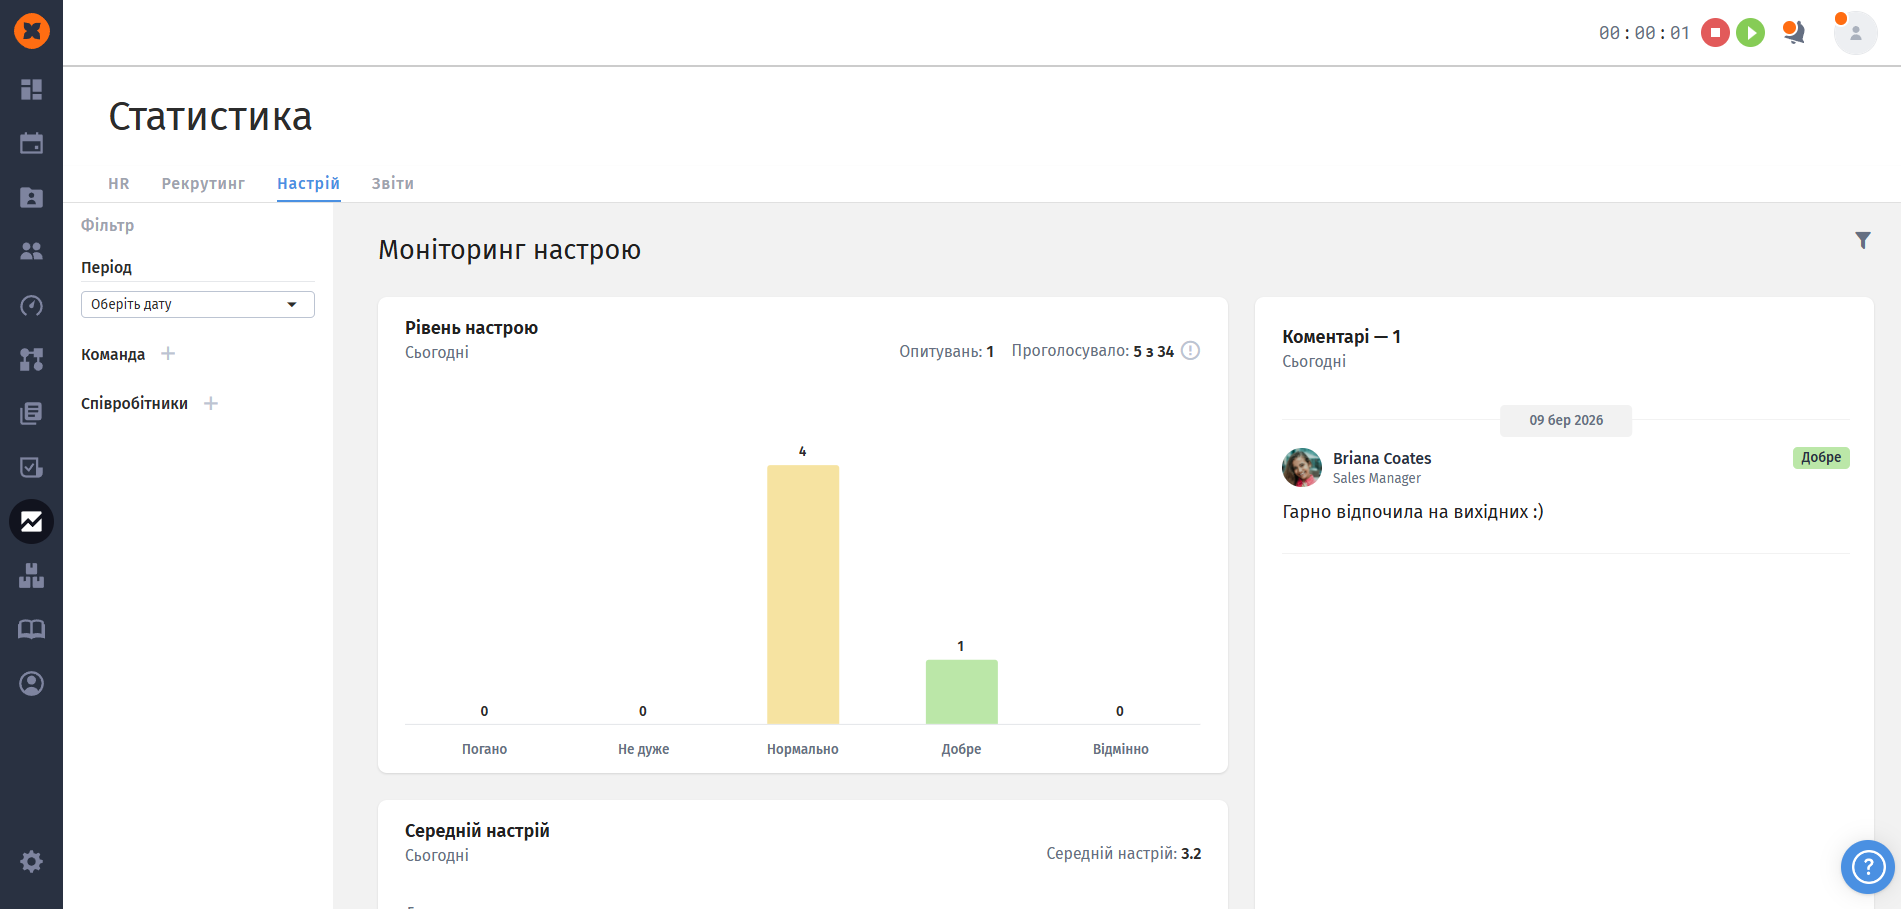This screenshot has width=1901, height=909.
Task: Open the dashboard icon in sidebar
Action: (31, 90)
